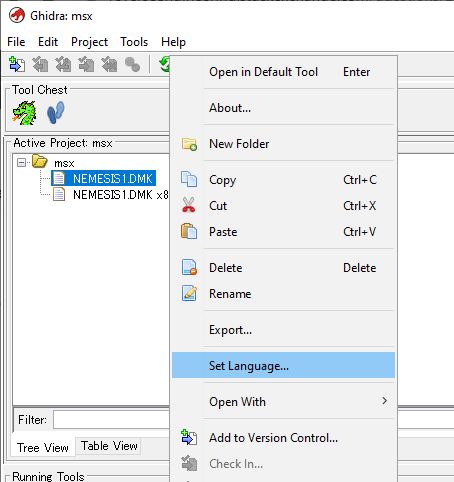Launch the CodeBrowser dragon tool
This screenshot has height=482, width=454.
coord(24,113)
